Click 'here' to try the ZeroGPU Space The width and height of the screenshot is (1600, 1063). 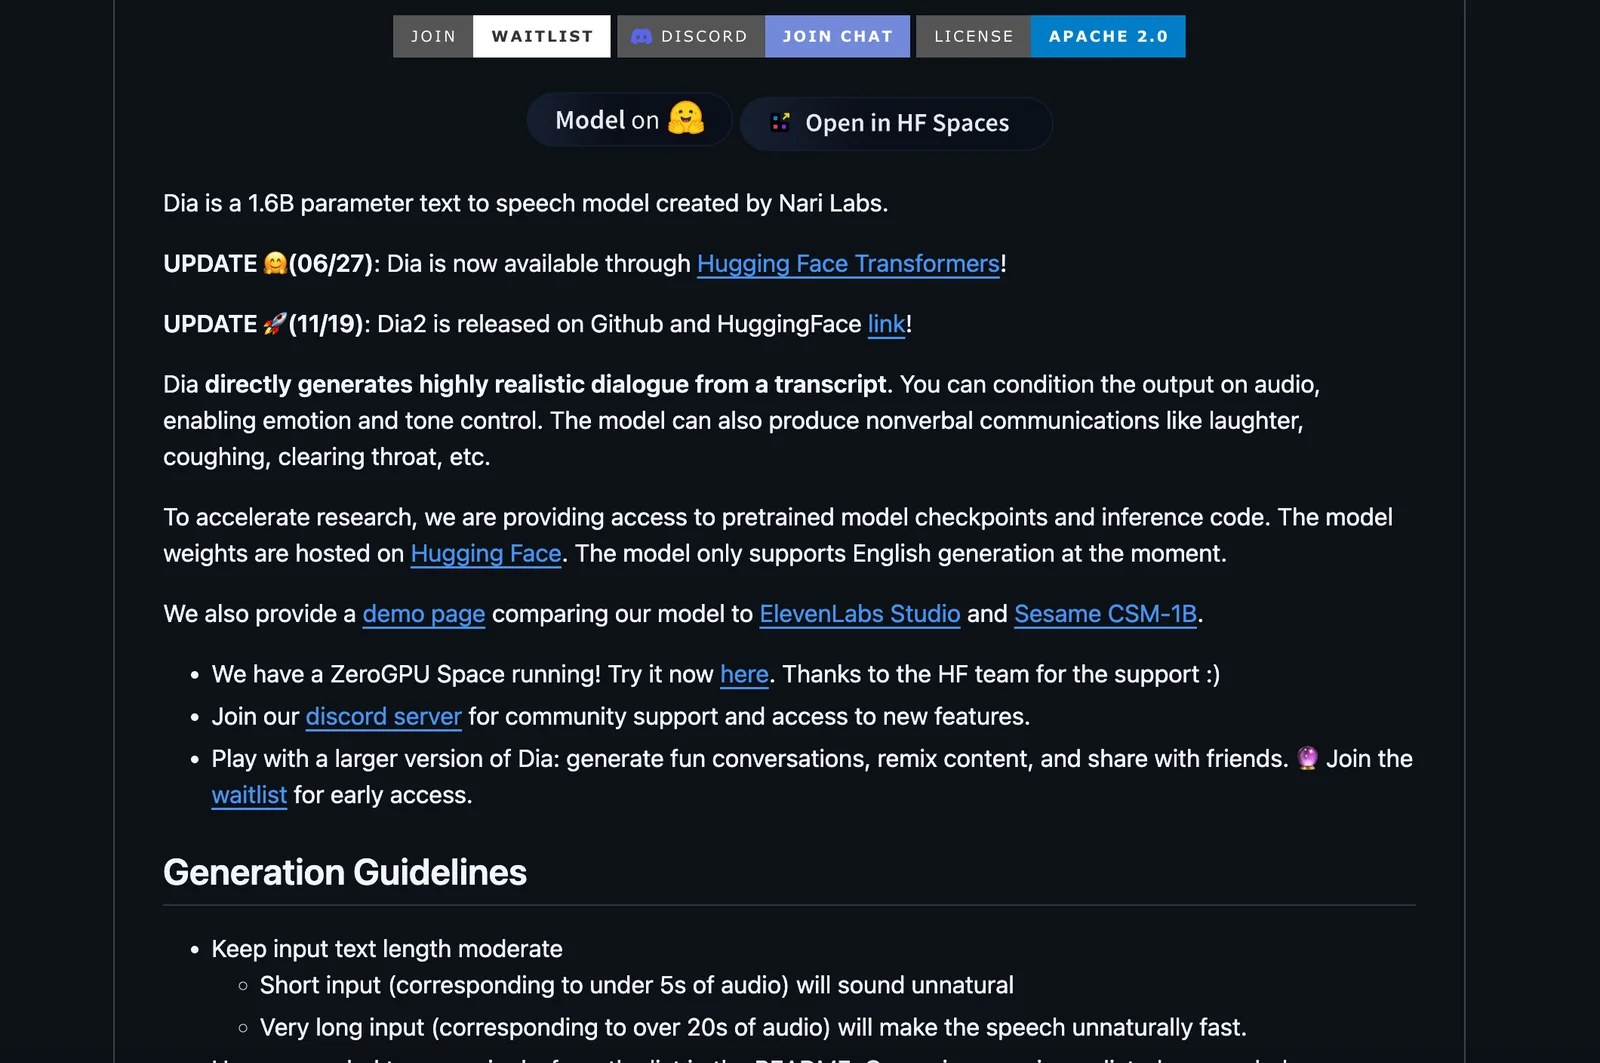(x=744, y=675)
